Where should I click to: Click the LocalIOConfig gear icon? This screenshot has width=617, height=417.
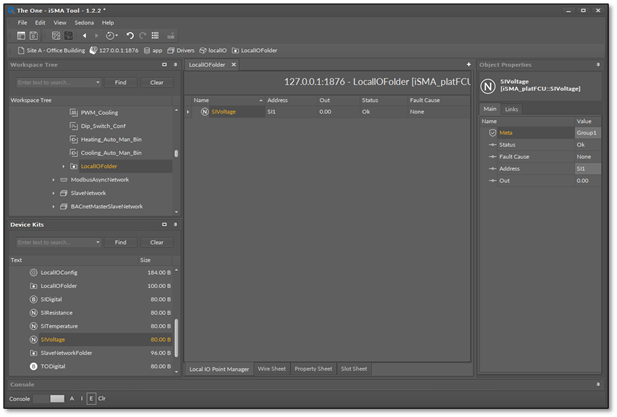33,272
